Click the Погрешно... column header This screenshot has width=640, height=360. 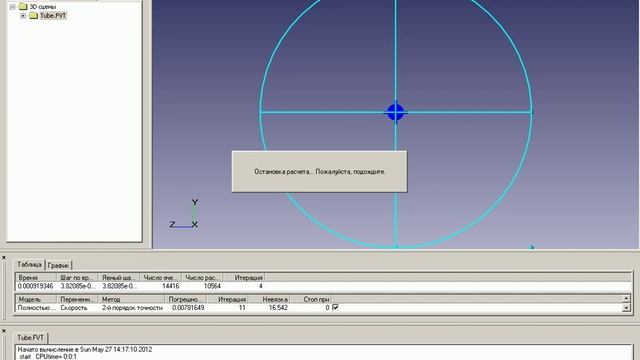point(186,299)
